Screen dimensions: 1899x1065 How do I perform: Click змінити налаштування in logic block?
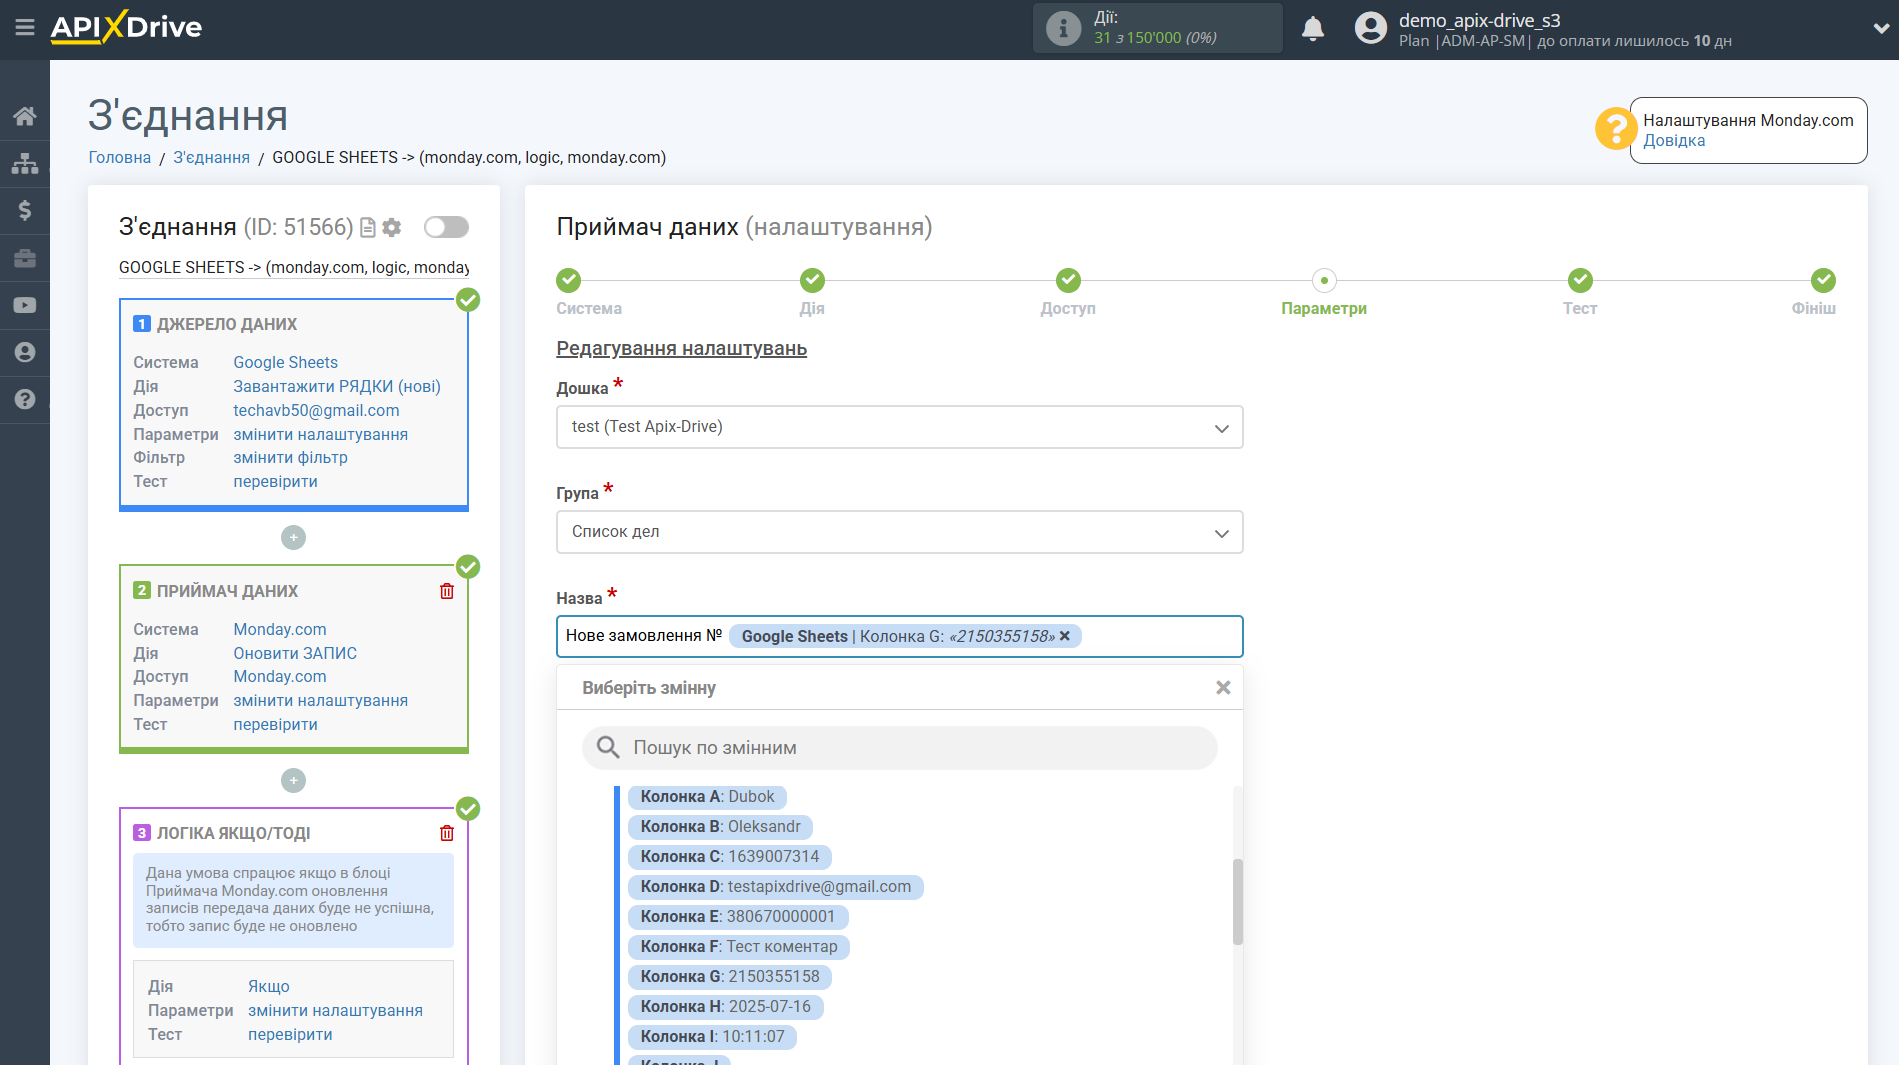(x=335, y=1010)
